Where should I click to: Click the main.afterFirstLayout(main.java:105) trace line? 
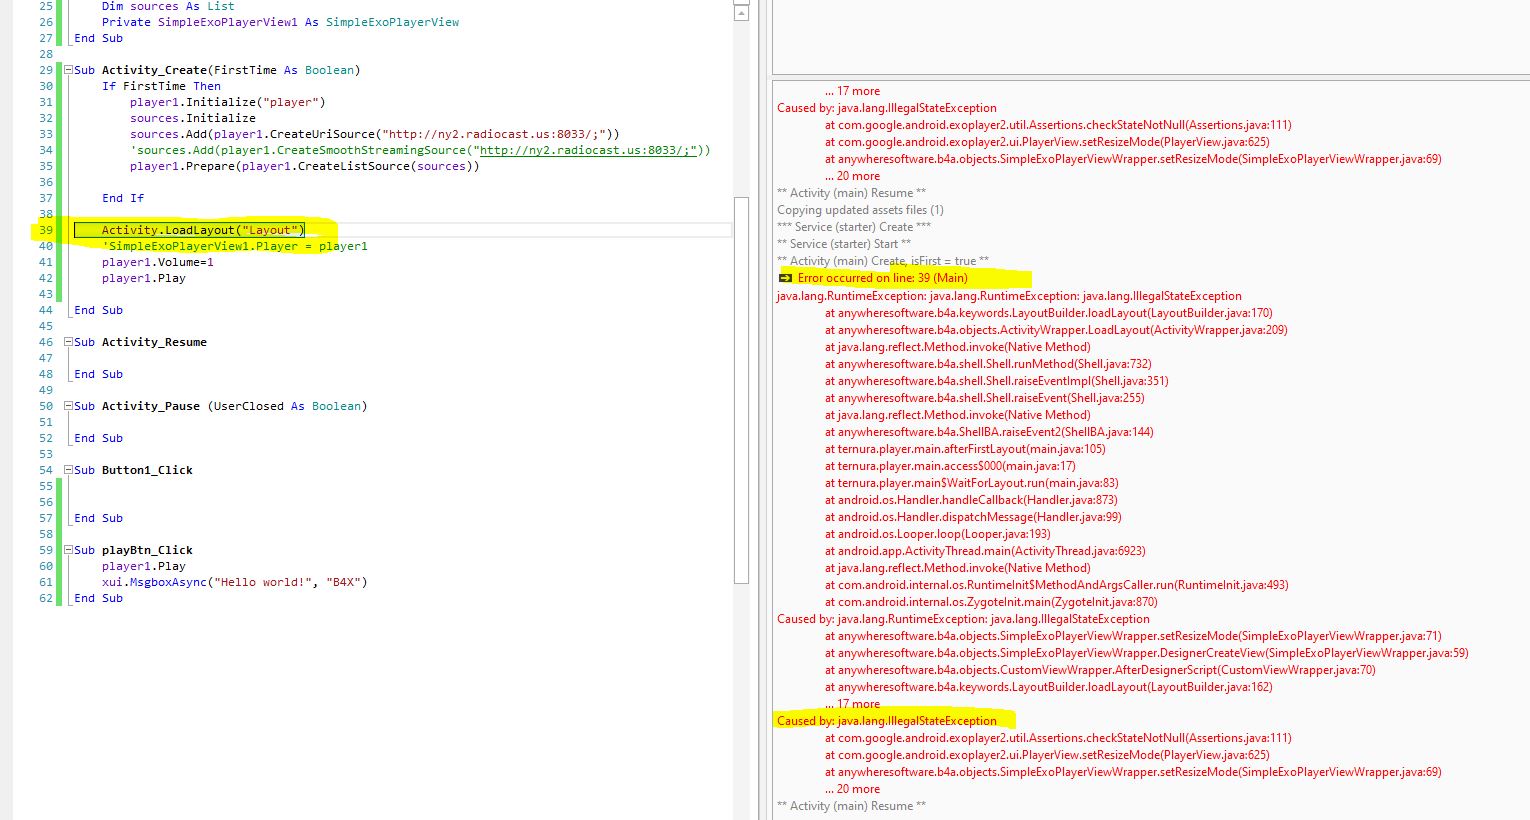click(x=965, y=449)
